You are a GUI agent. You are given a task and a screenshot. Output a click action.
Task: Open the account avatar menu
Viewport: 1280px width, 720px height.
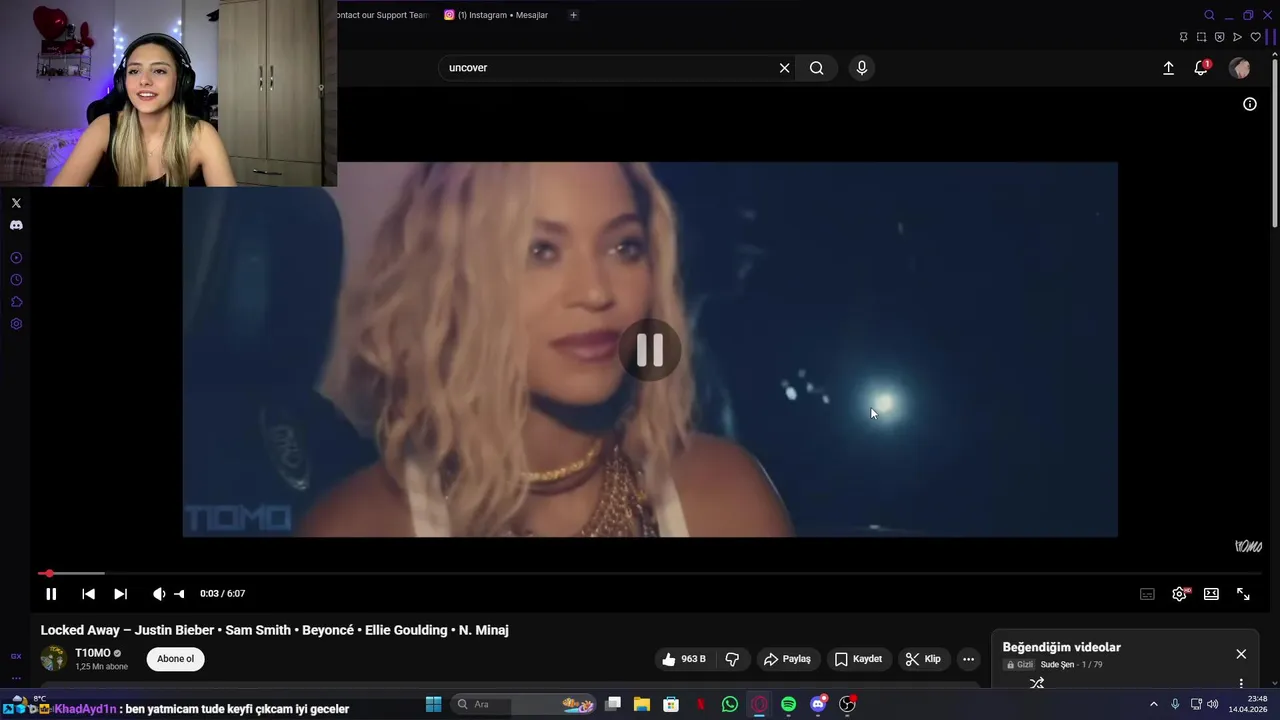pyautogui.click(x=1240, y=68)
